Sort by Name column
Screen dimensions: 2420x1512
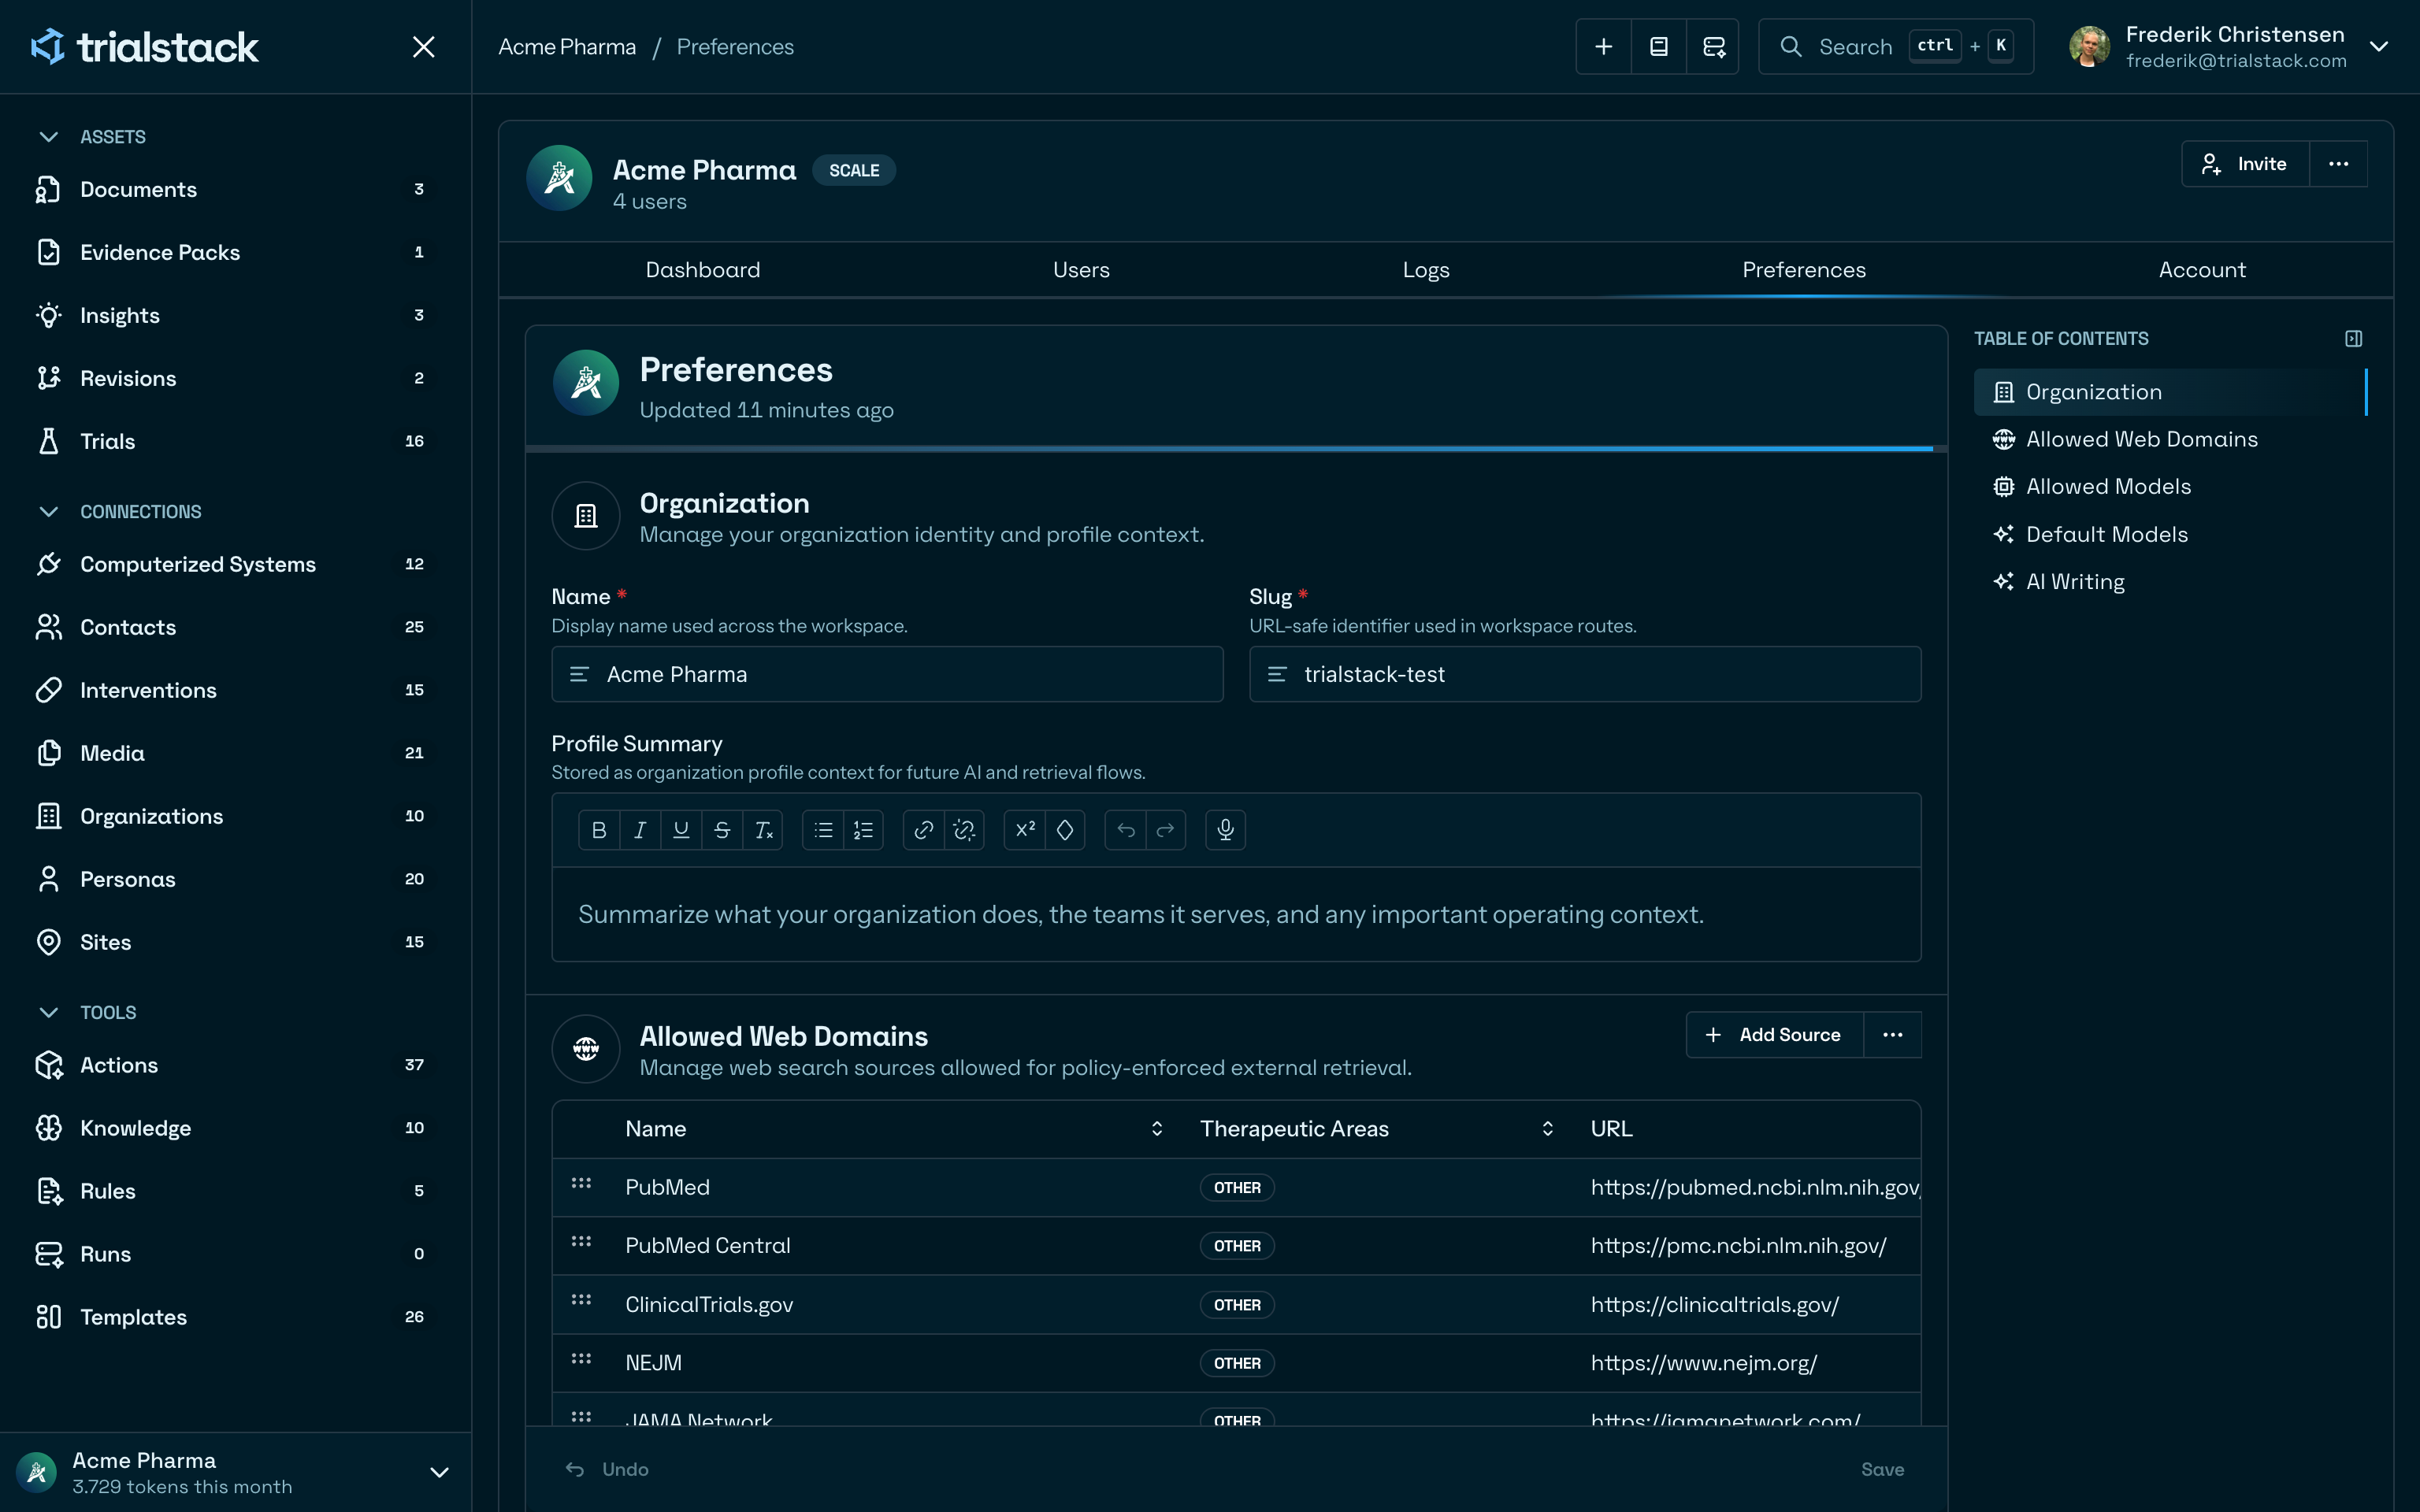(1157, 1129)
